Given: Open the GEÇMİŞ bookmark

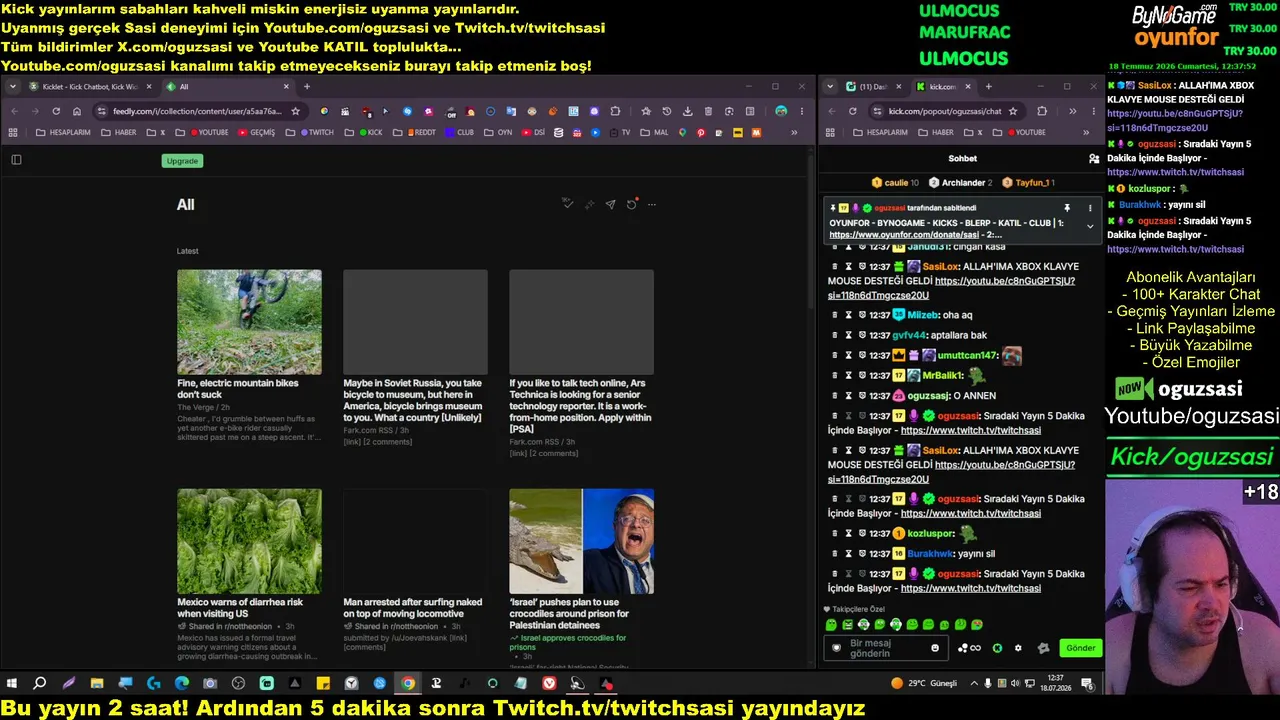Looking at the screenshot, I should click(x=256, y=132).
